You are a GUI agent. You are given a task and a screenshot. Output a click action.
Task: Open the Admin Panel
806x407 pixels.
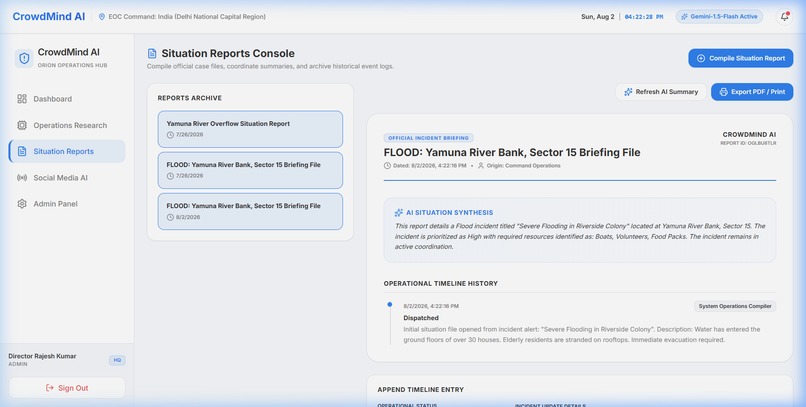[x=67, y=204]
